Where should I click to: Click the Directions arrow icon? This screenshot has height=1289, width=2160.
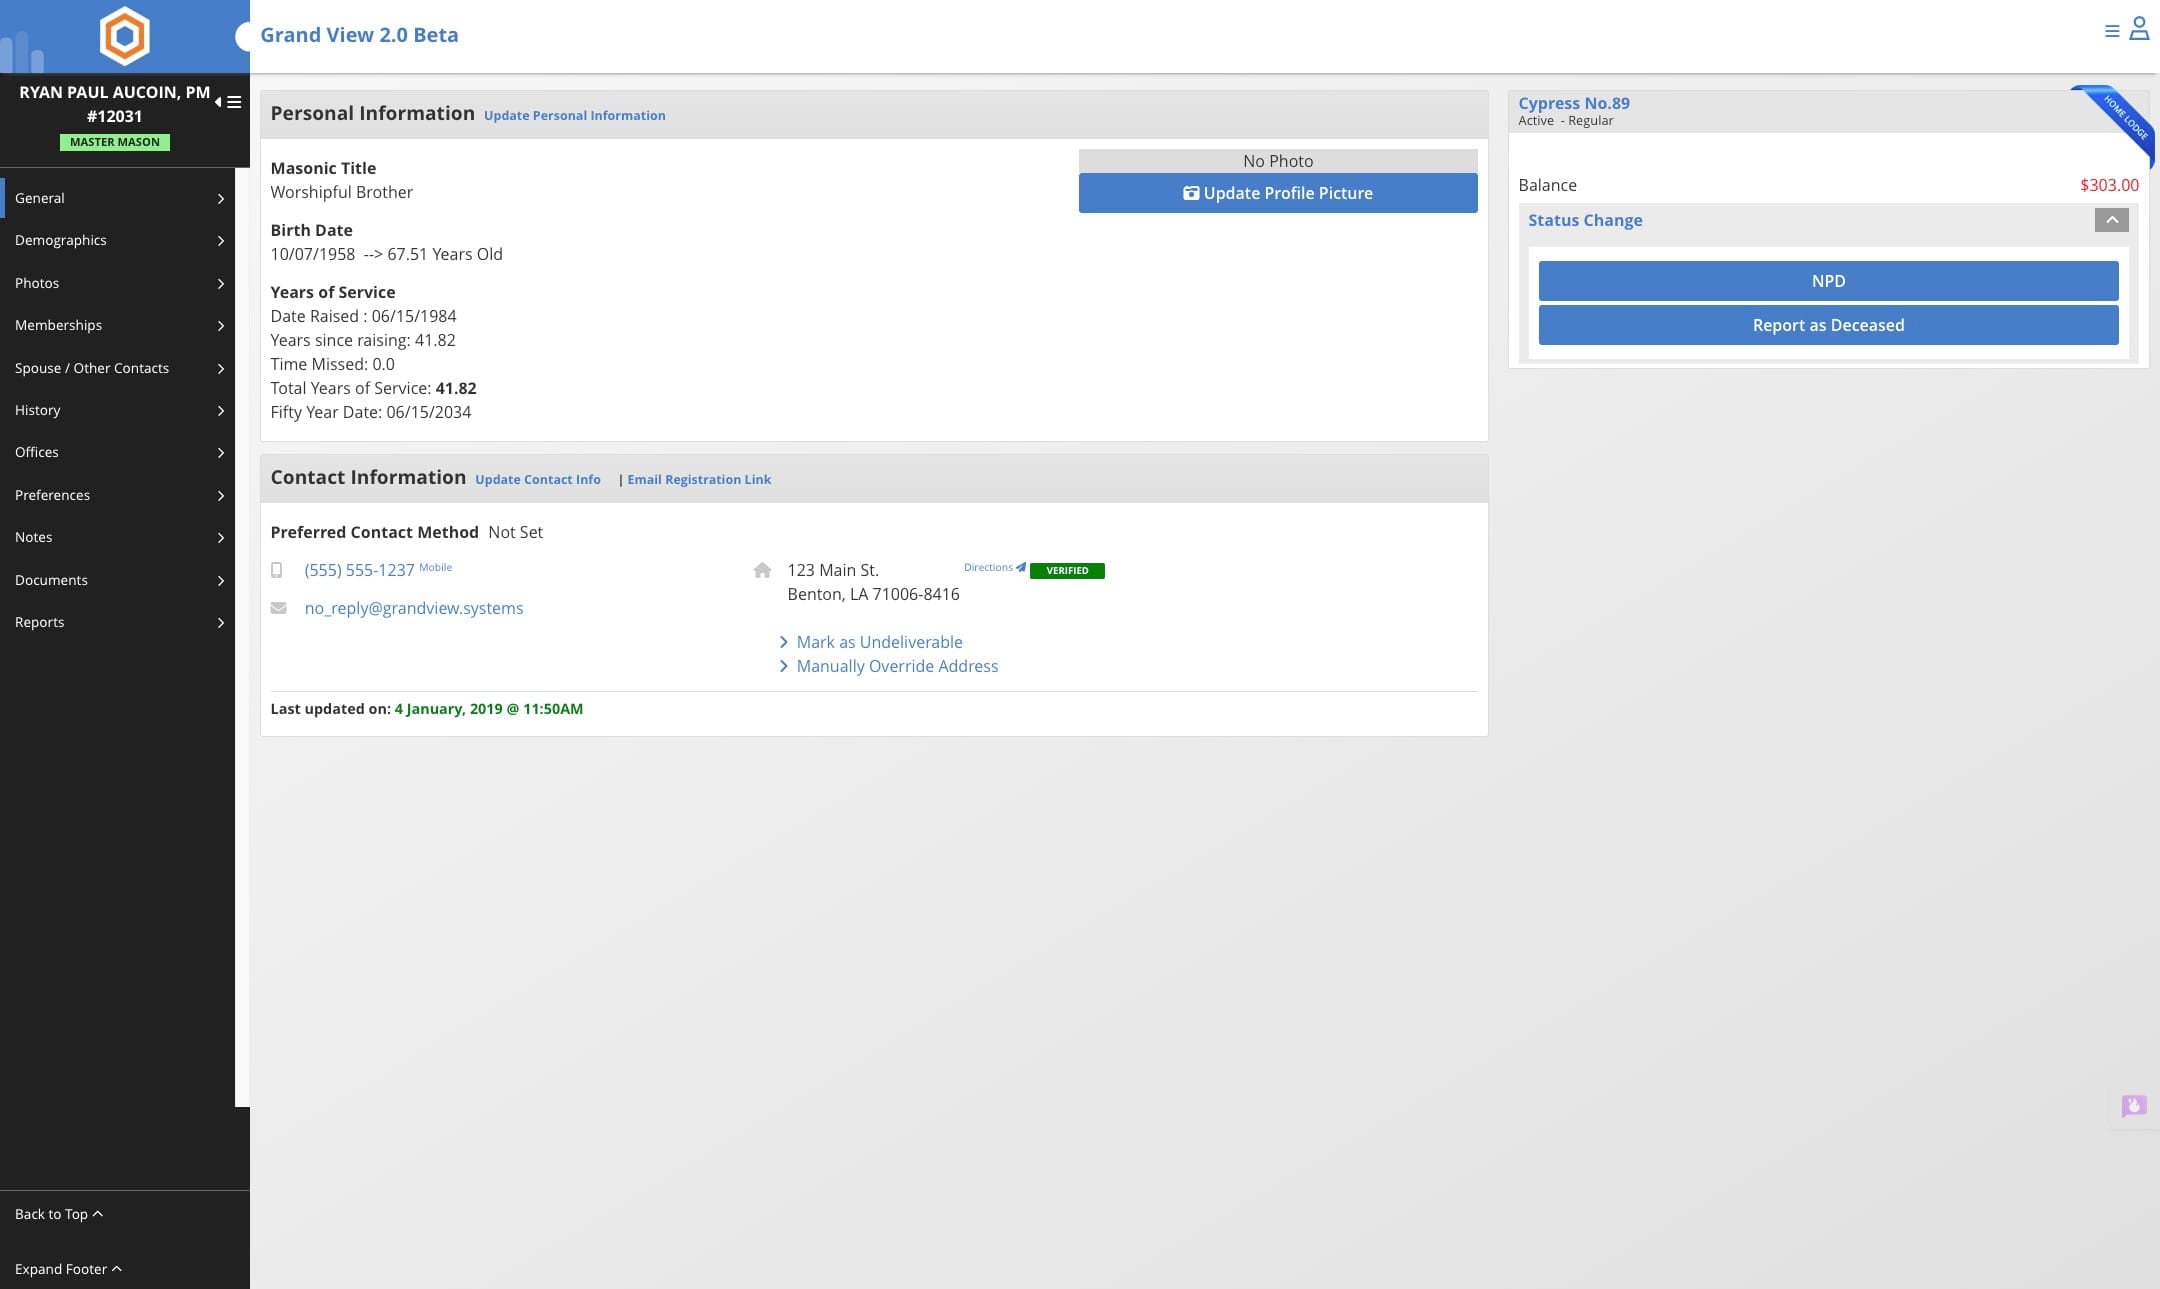pos(1020,567)
